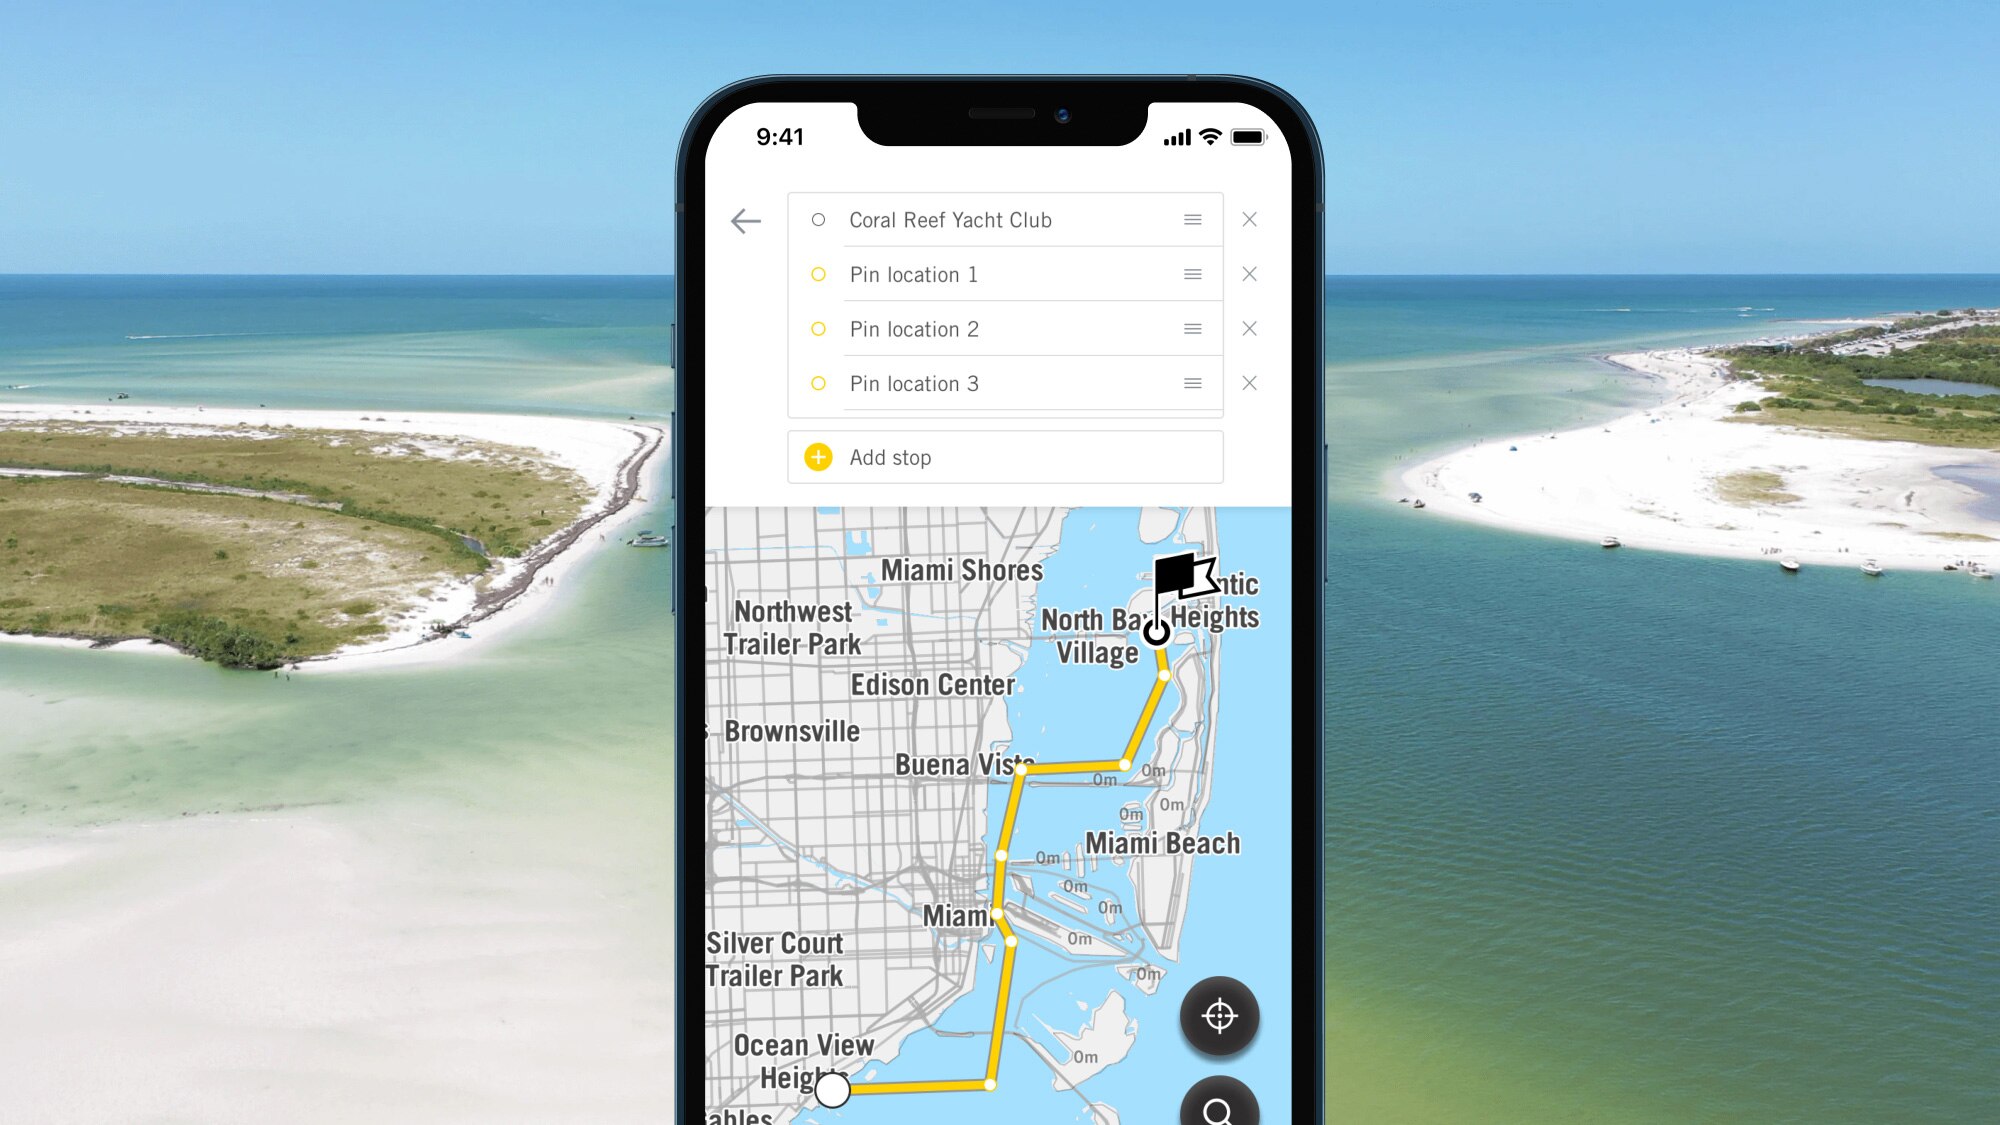2000x1125 pixels.
Task: Remove Pin location 1 with X button
Action: [x=1249, y=273]
